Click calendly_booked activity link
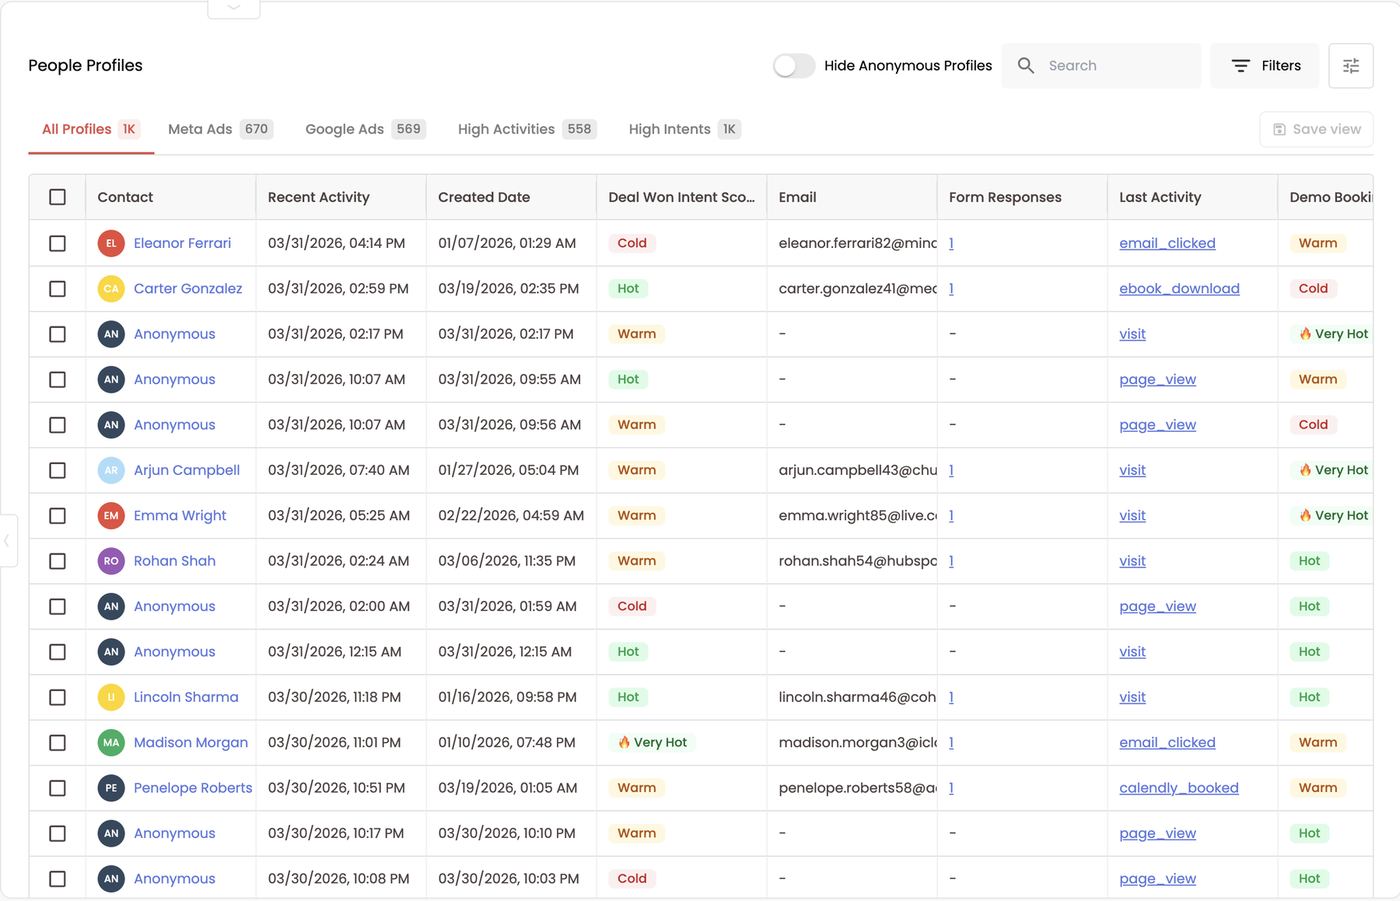This screenshot has height=901, width=1400. pos(1179,788)
